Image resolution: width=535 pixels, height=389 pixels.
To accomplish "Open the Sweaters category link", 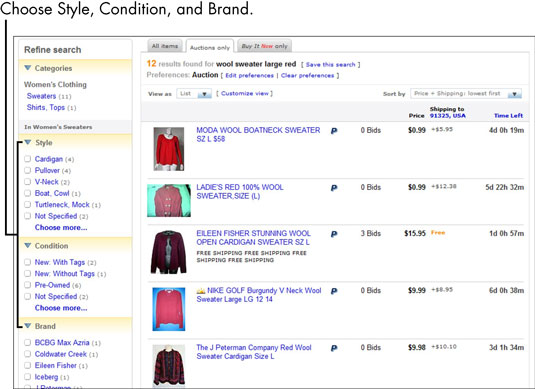I will point(41,96).
